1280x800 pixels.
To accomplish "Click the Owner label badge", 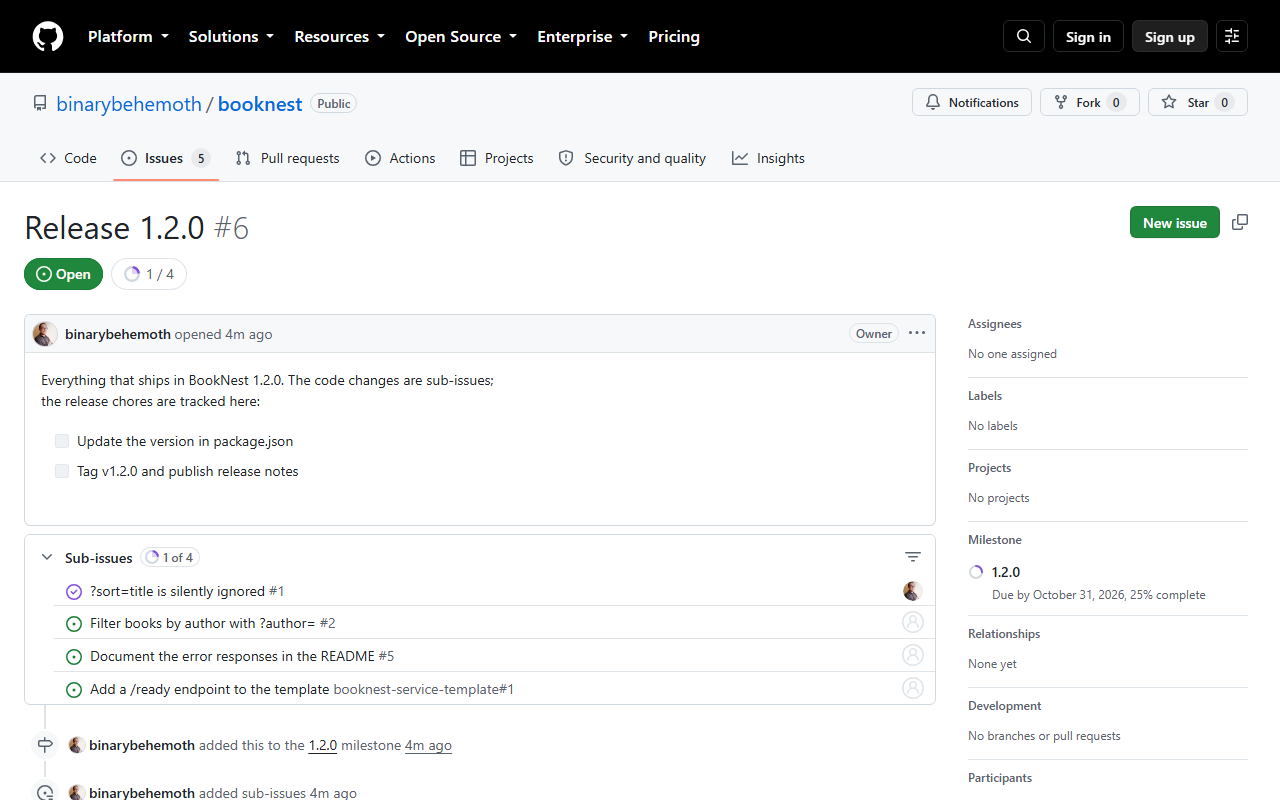I will coord(874,334).
